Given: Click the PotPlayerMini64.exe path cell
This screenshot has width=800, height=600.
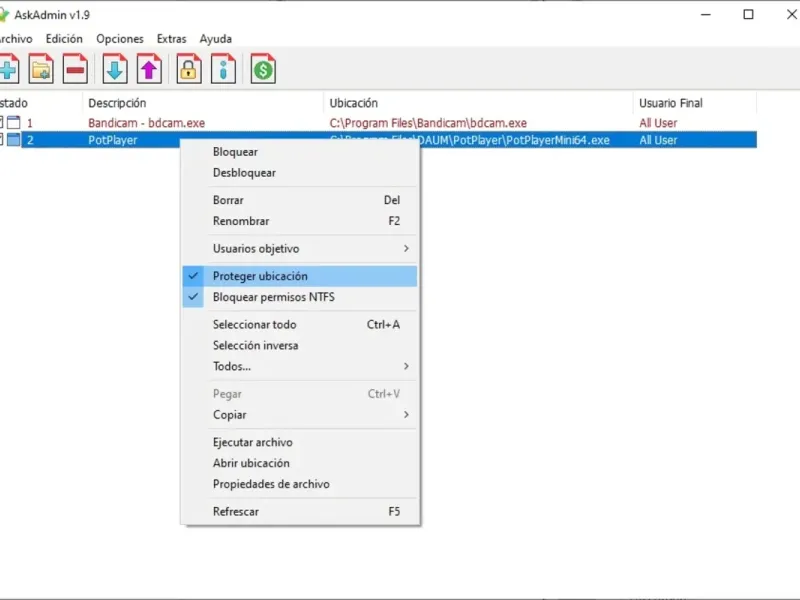Looking at the screenshot, I should pyautogui.click(x=514, y=140).
